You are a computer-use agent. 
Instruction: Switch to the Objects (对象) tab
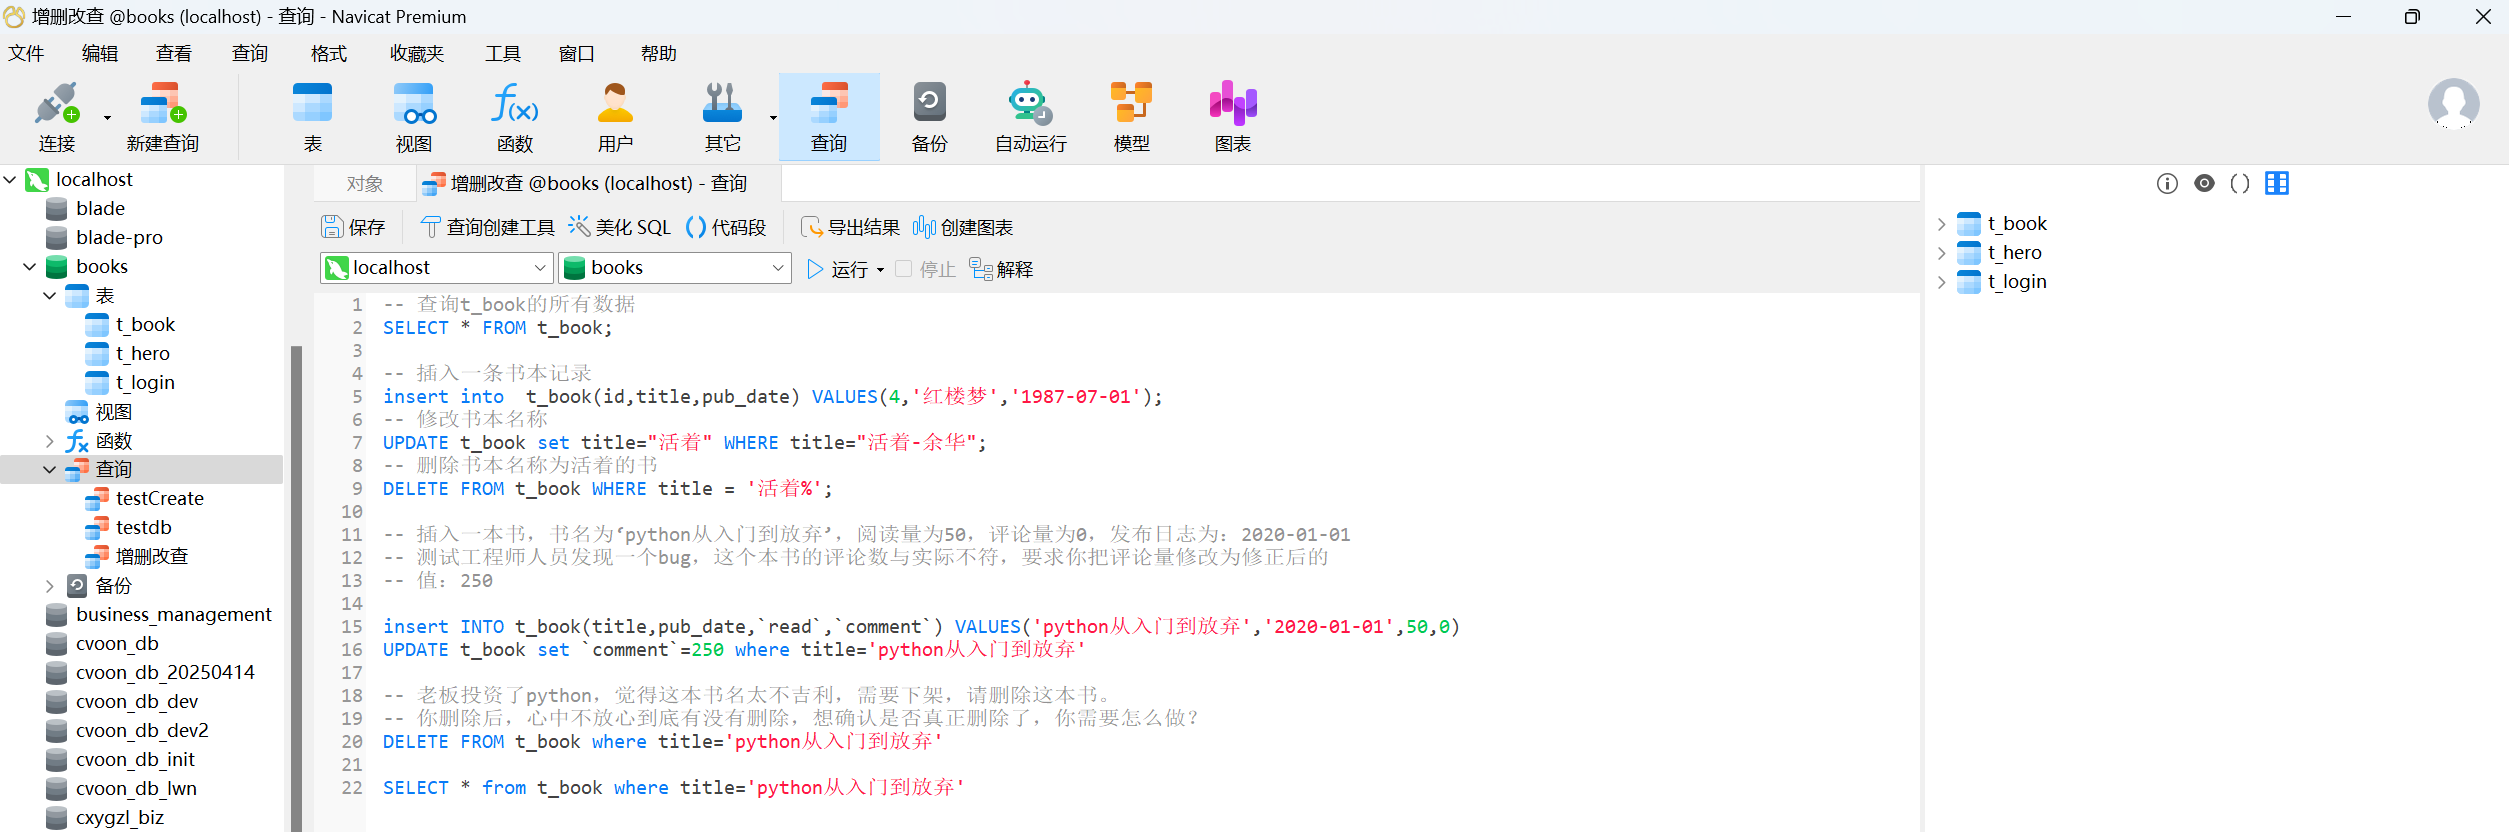365,184
